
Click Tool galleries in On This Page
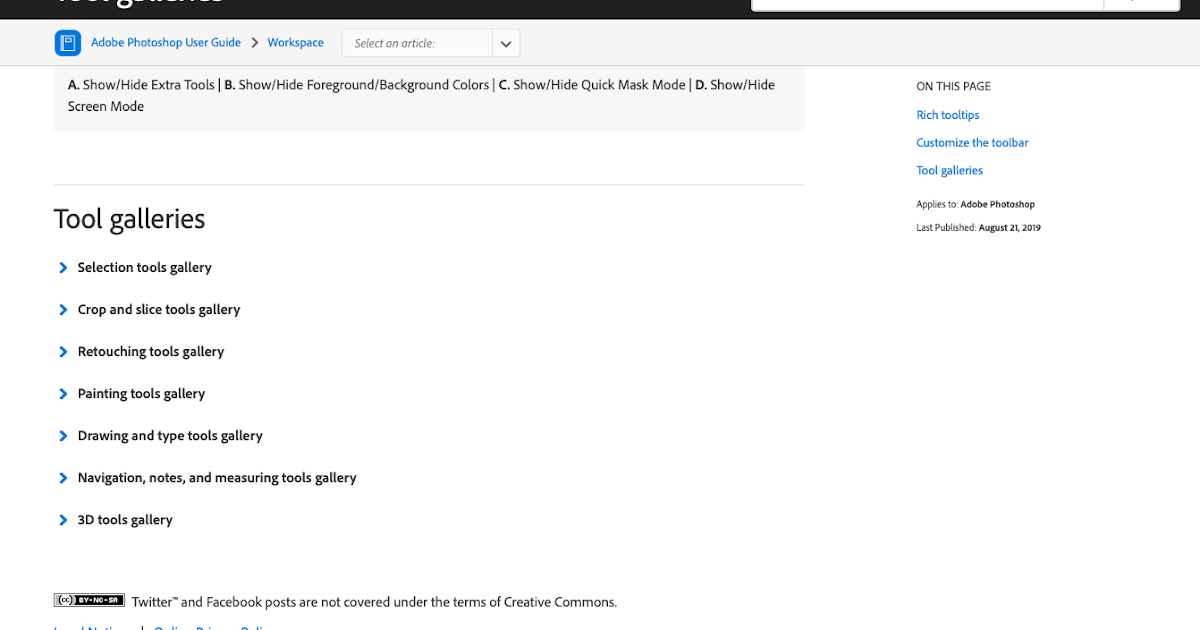coord(949,171)
